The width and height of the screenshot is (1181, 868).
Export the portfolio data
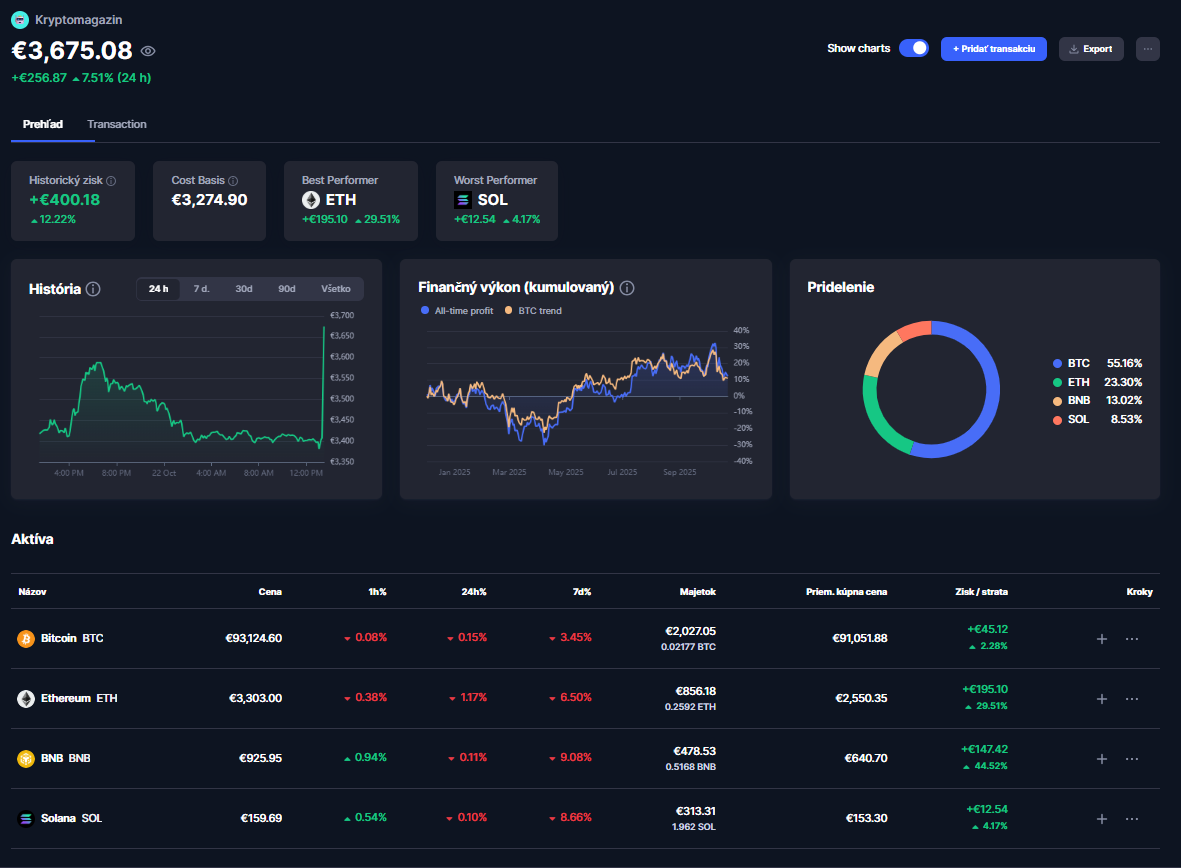pos(1090,48)
